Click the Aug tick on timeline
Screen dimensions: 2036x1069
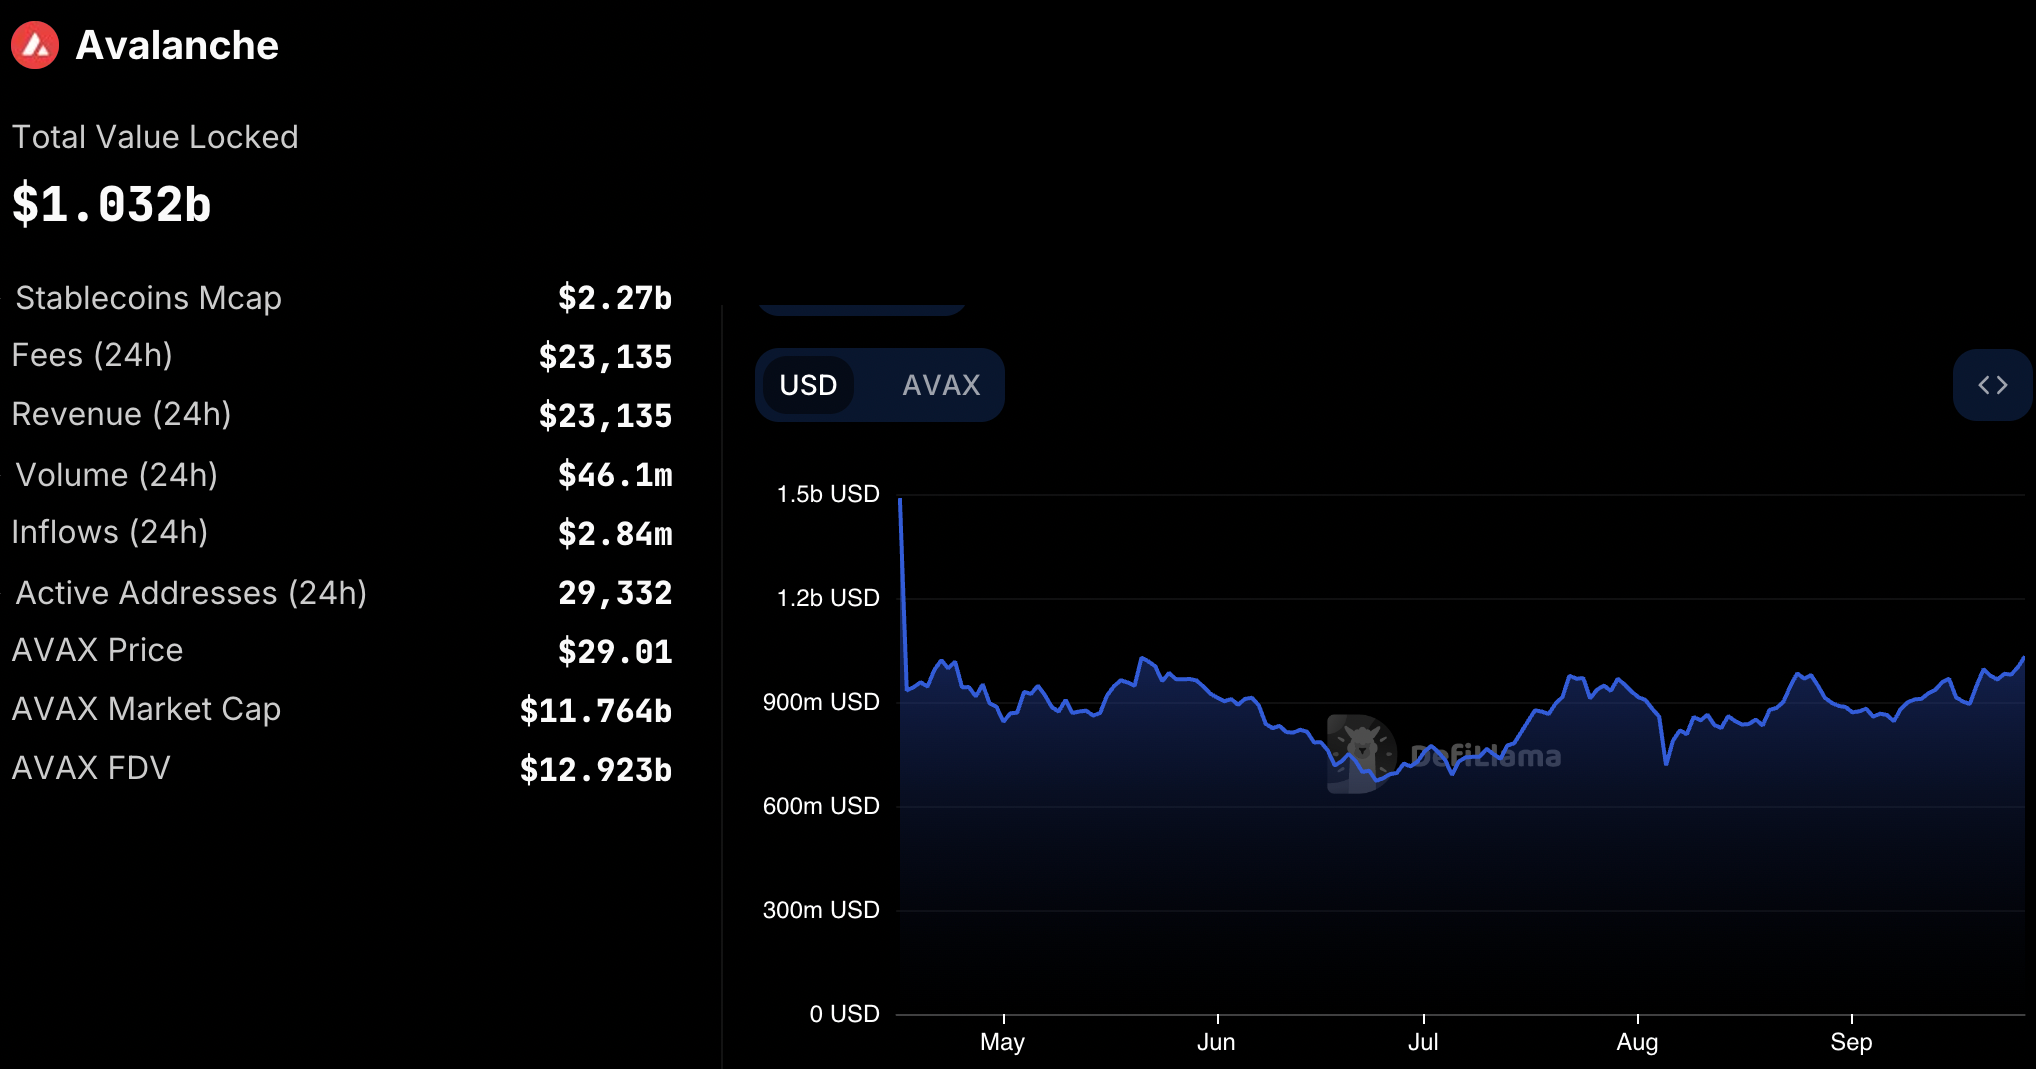[1637, 1042]
